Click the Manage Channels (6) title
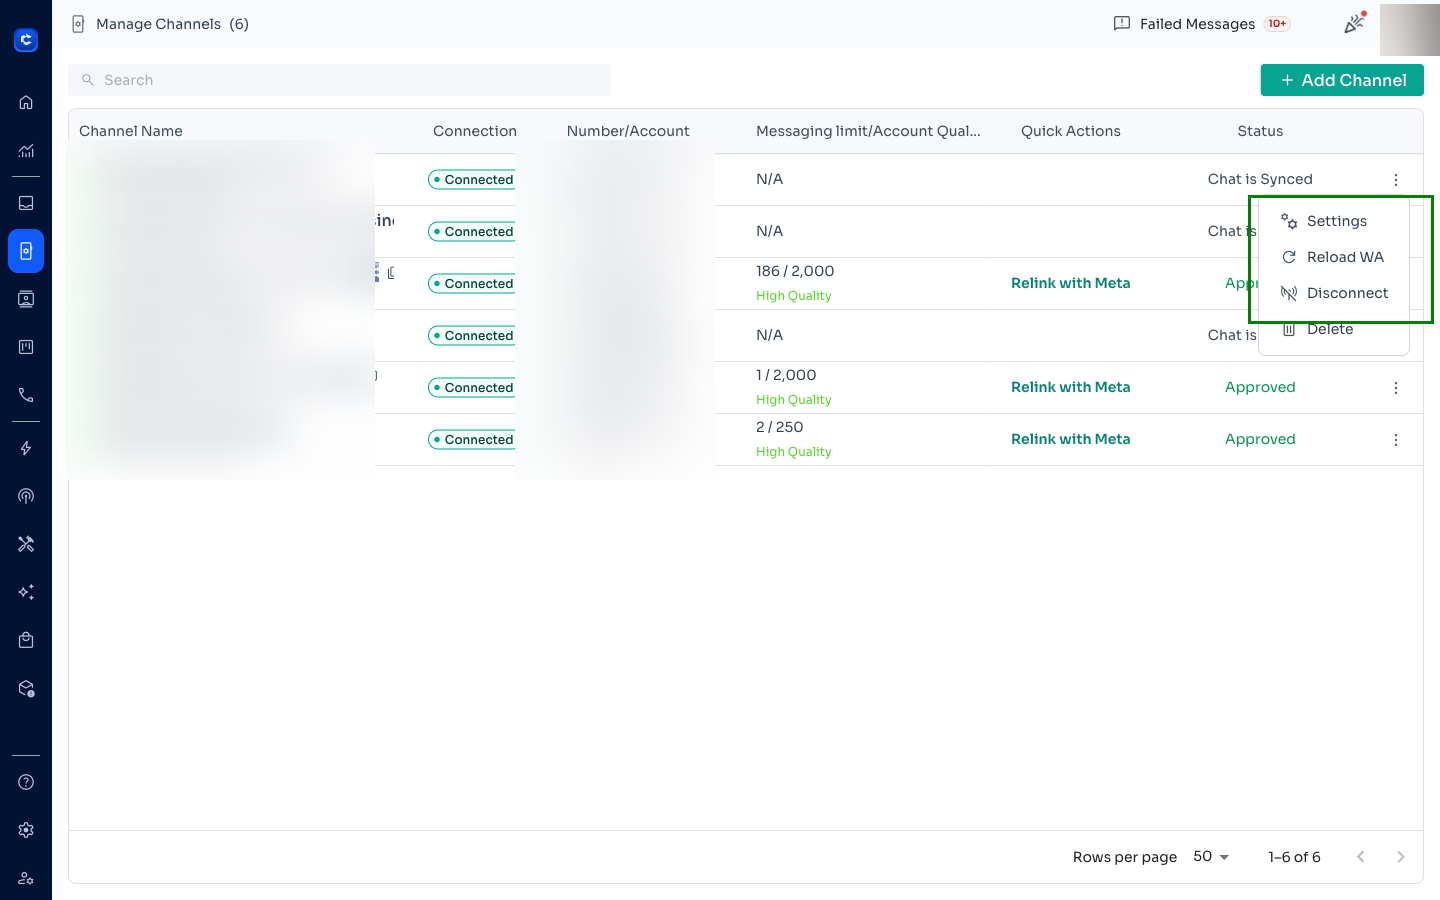 coord(172,24)
